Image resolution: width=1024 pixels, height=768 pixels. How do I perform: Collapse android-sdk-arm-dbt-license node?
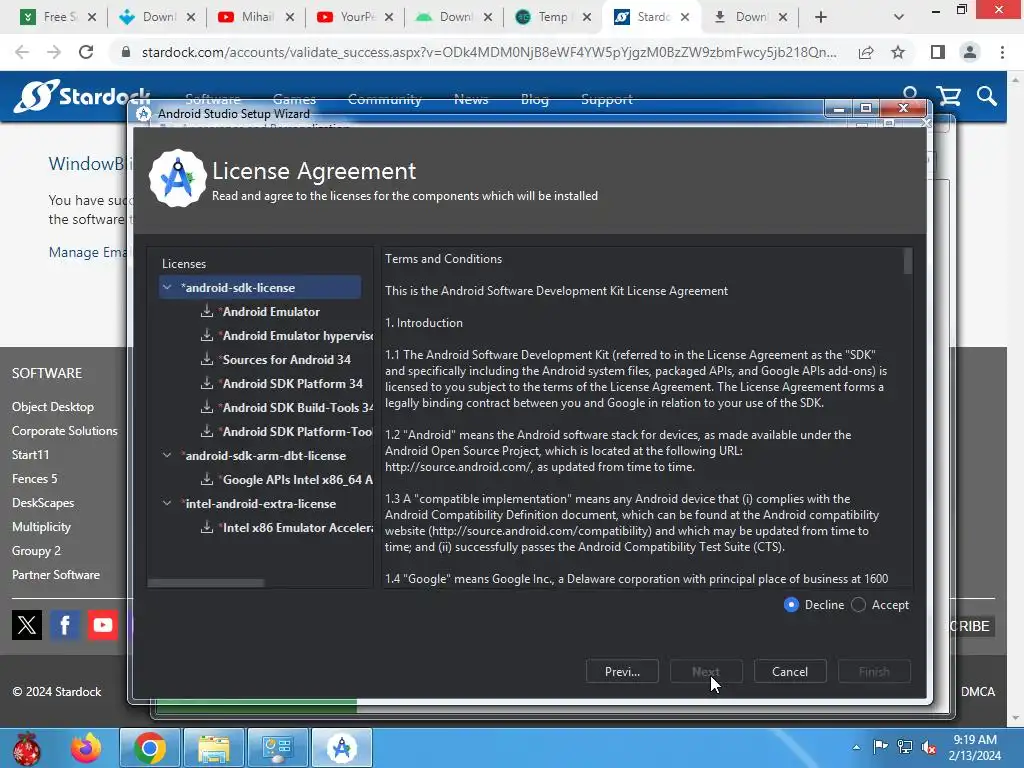(167, 455)
